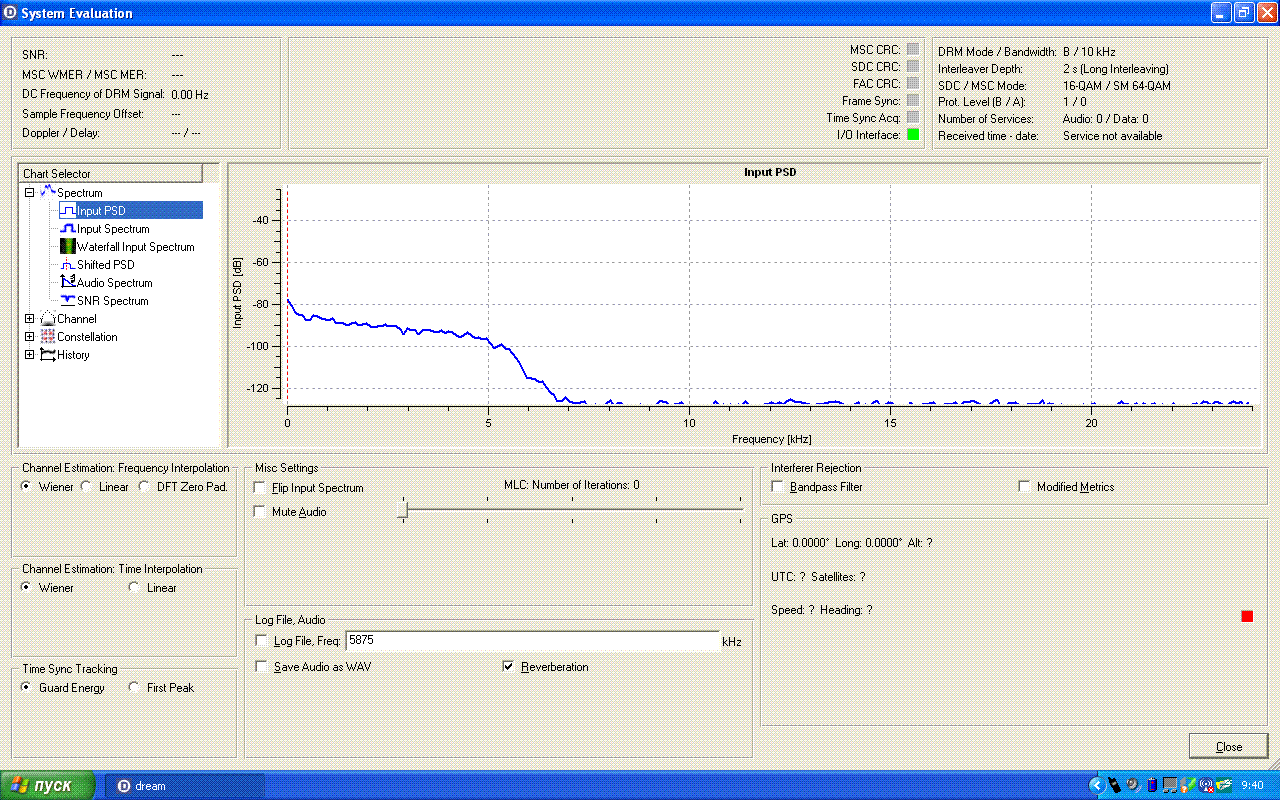1280x800 pixels.
Task: Click the Close button
Action: (x=1229, y=747)
